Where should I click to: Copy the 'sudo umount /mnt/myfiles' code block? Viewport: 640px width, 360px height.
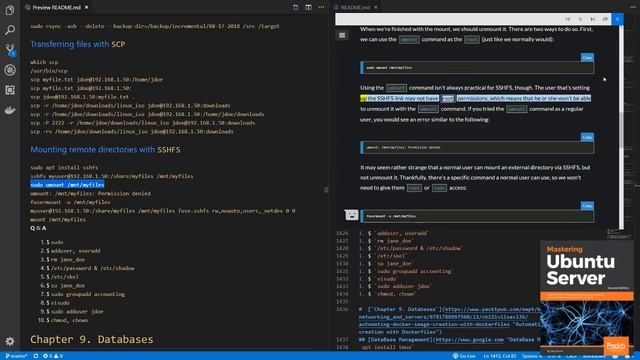point(587,58)
